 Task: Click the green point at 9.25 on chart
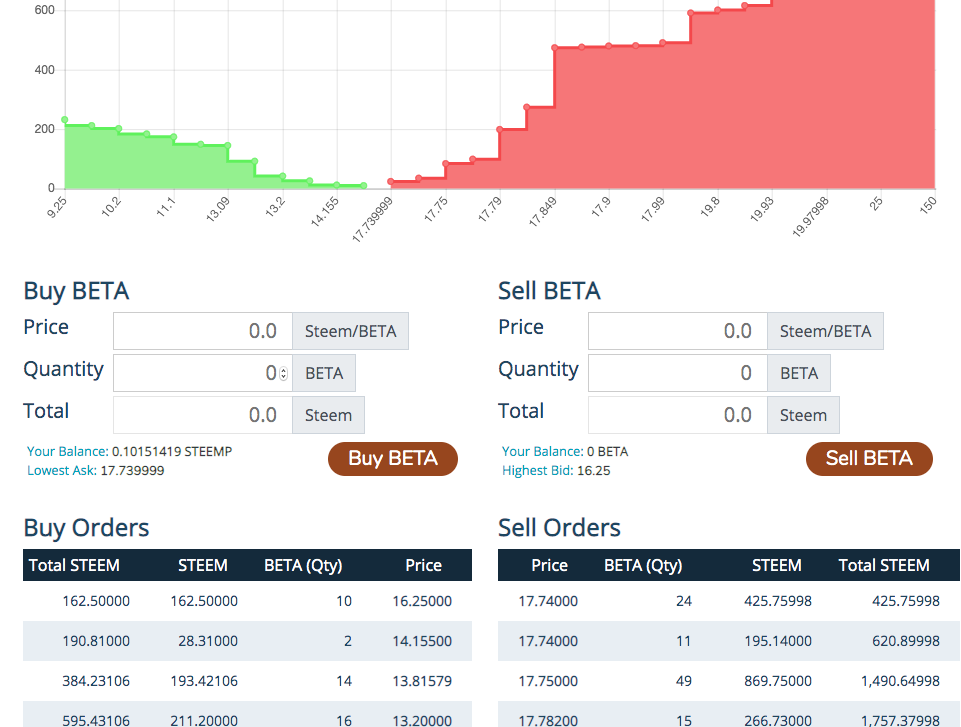(64, 120)
